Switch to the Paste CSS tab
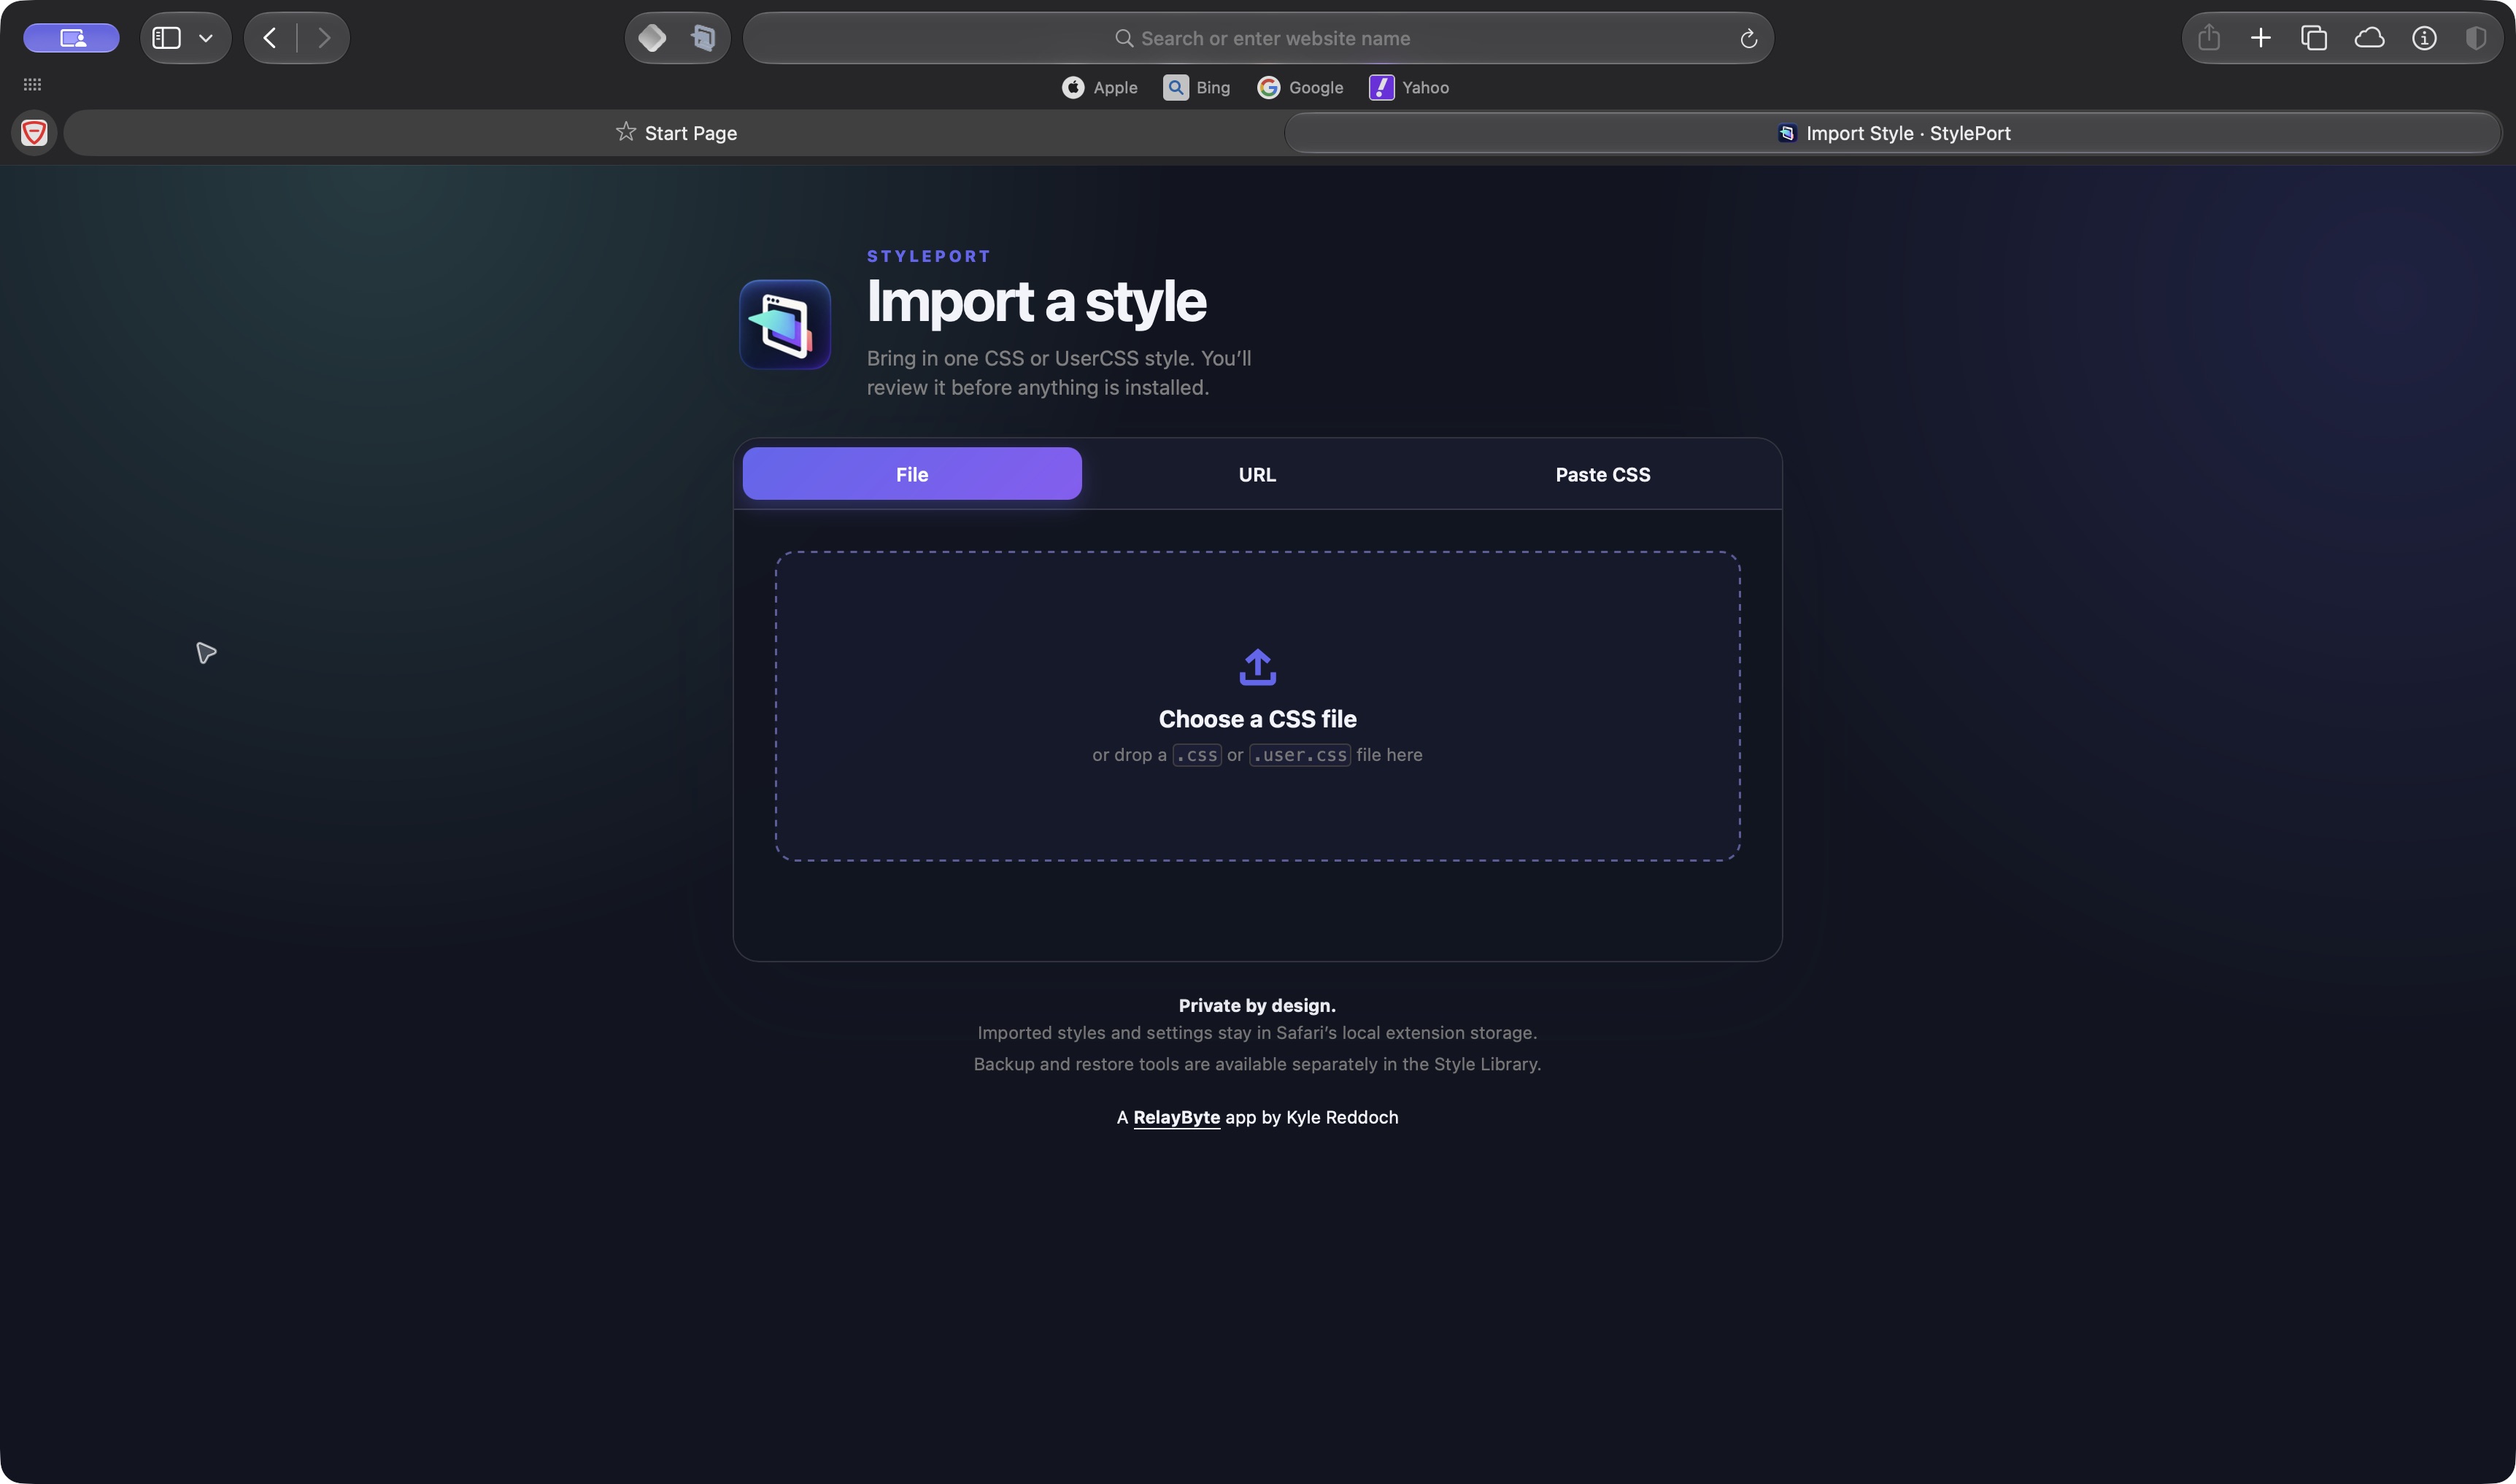The image size is (2516, 1484). coord(1602,474)
